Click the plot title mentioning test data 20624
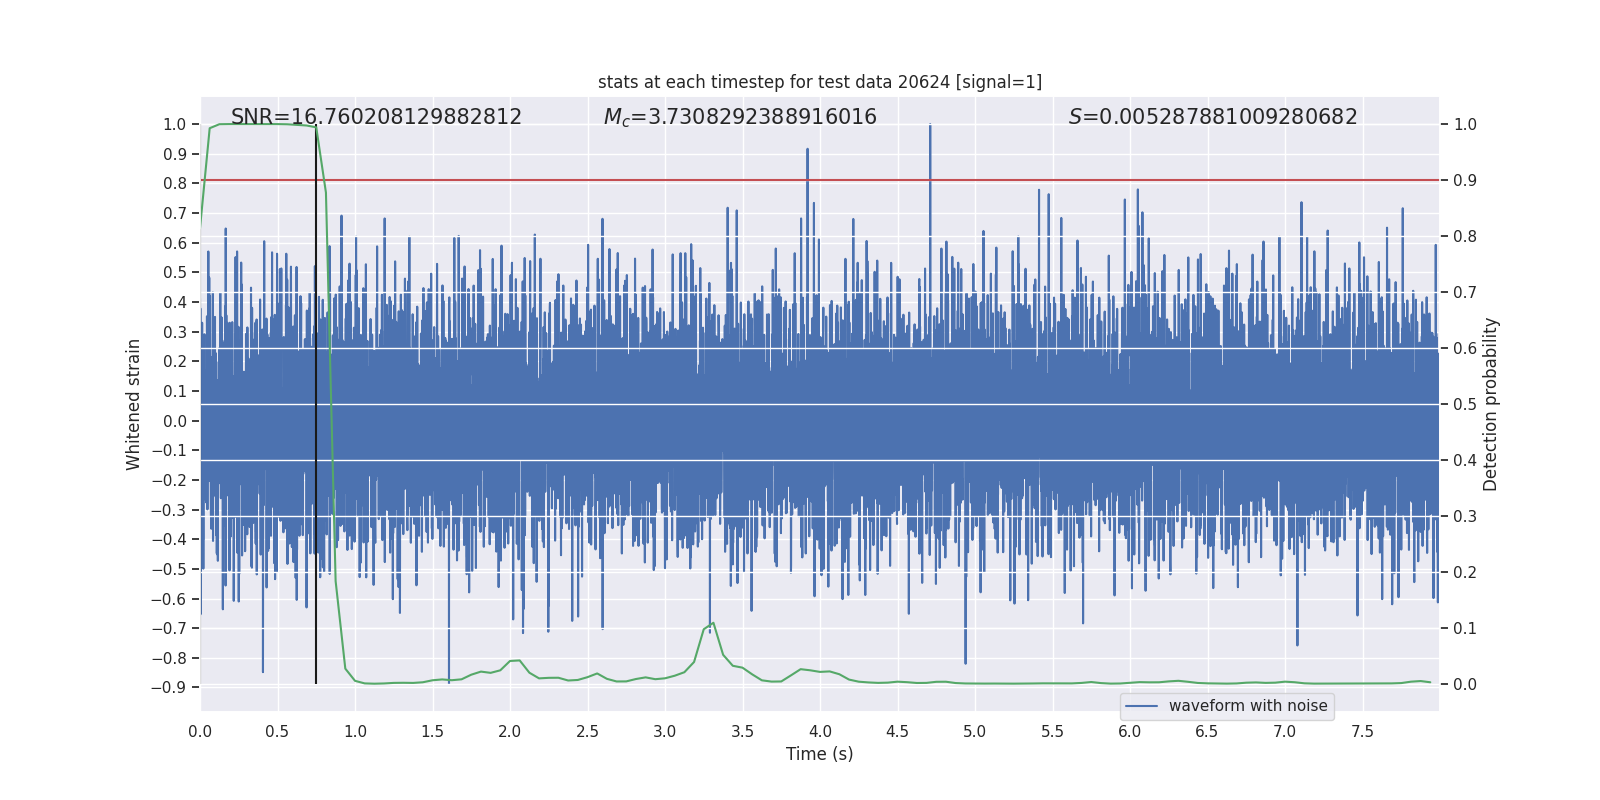 pyautogui.click(x=820, y=82)
